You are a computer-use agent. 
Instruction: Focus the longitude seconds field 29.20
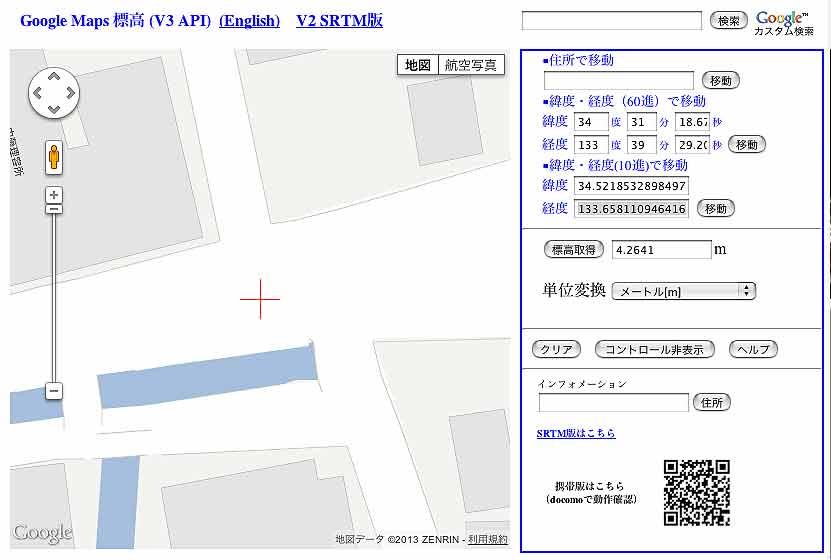(x=692, y=145)
